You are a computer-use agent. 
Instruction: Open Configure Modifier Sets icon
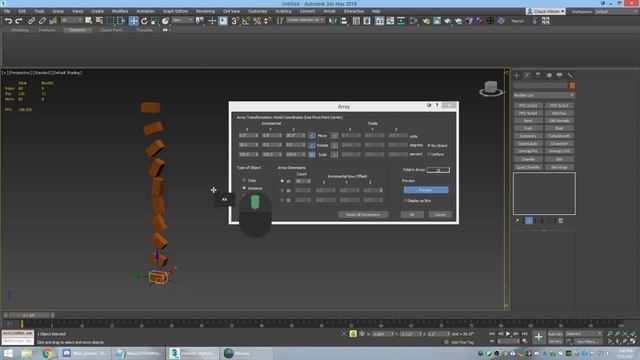pyautogui.click(x=561, y=221)
